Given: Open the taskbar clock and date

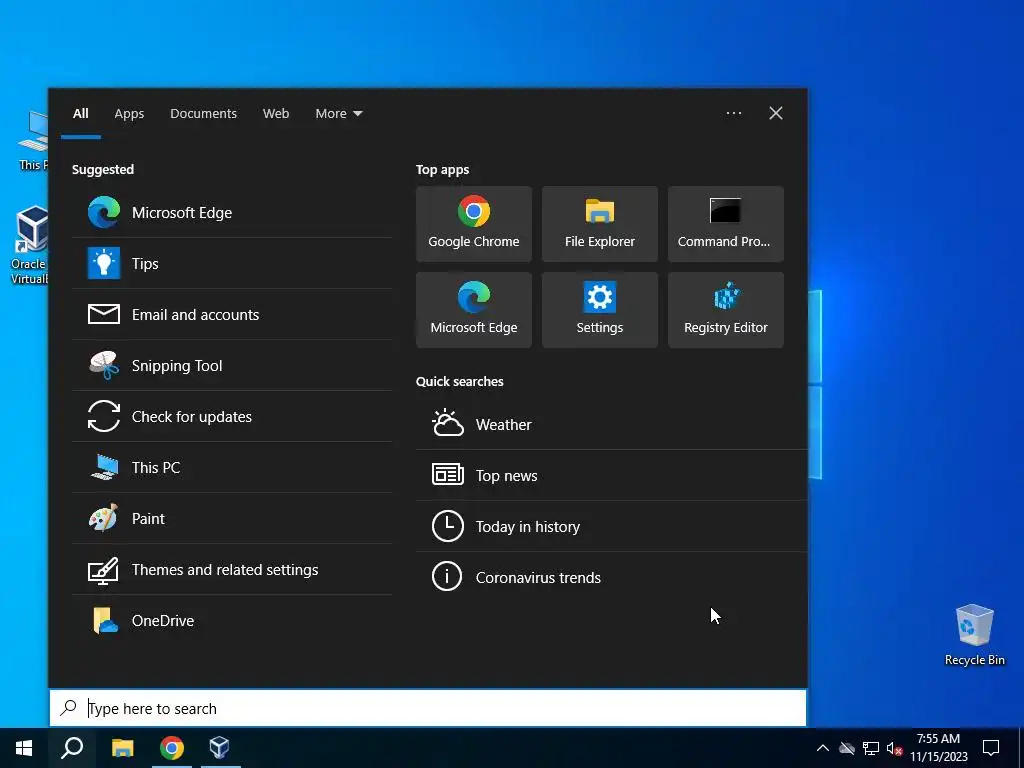Looking at the screenshot, I should tap(938, 748).
